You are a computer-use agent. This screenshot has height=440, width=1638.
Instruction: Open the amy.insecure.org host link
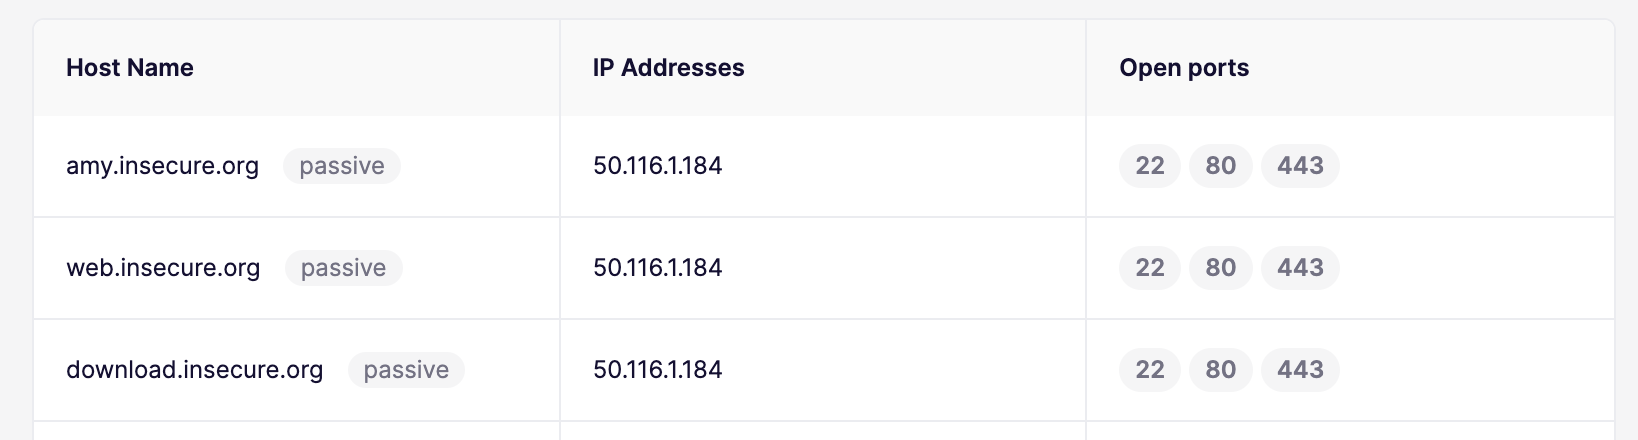tap(162, 166)
